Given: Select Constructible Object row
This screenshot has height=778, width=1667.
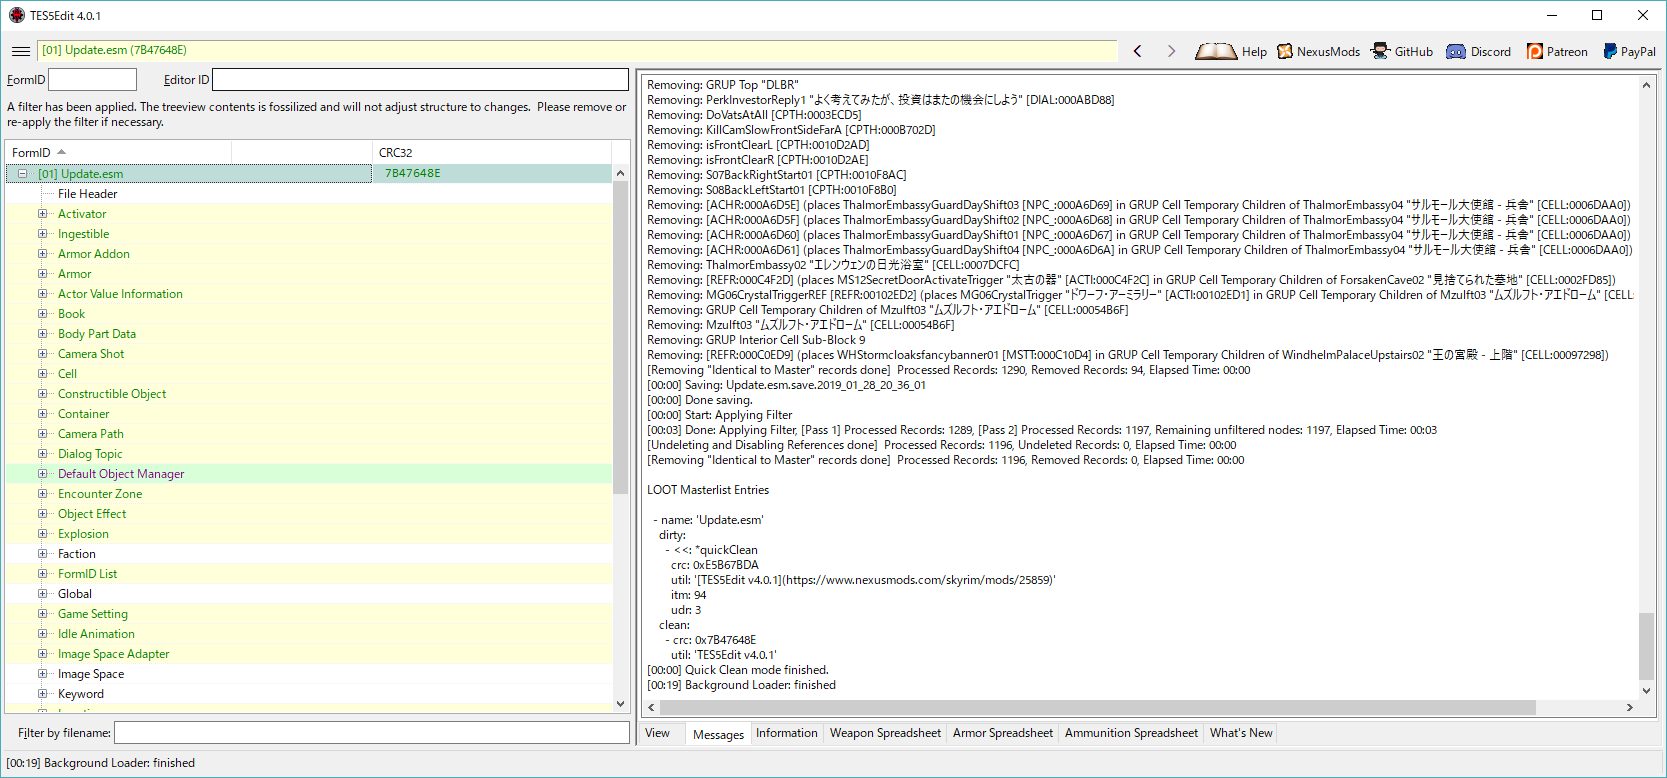Looking at the screenshot, I should coord(309,394).
